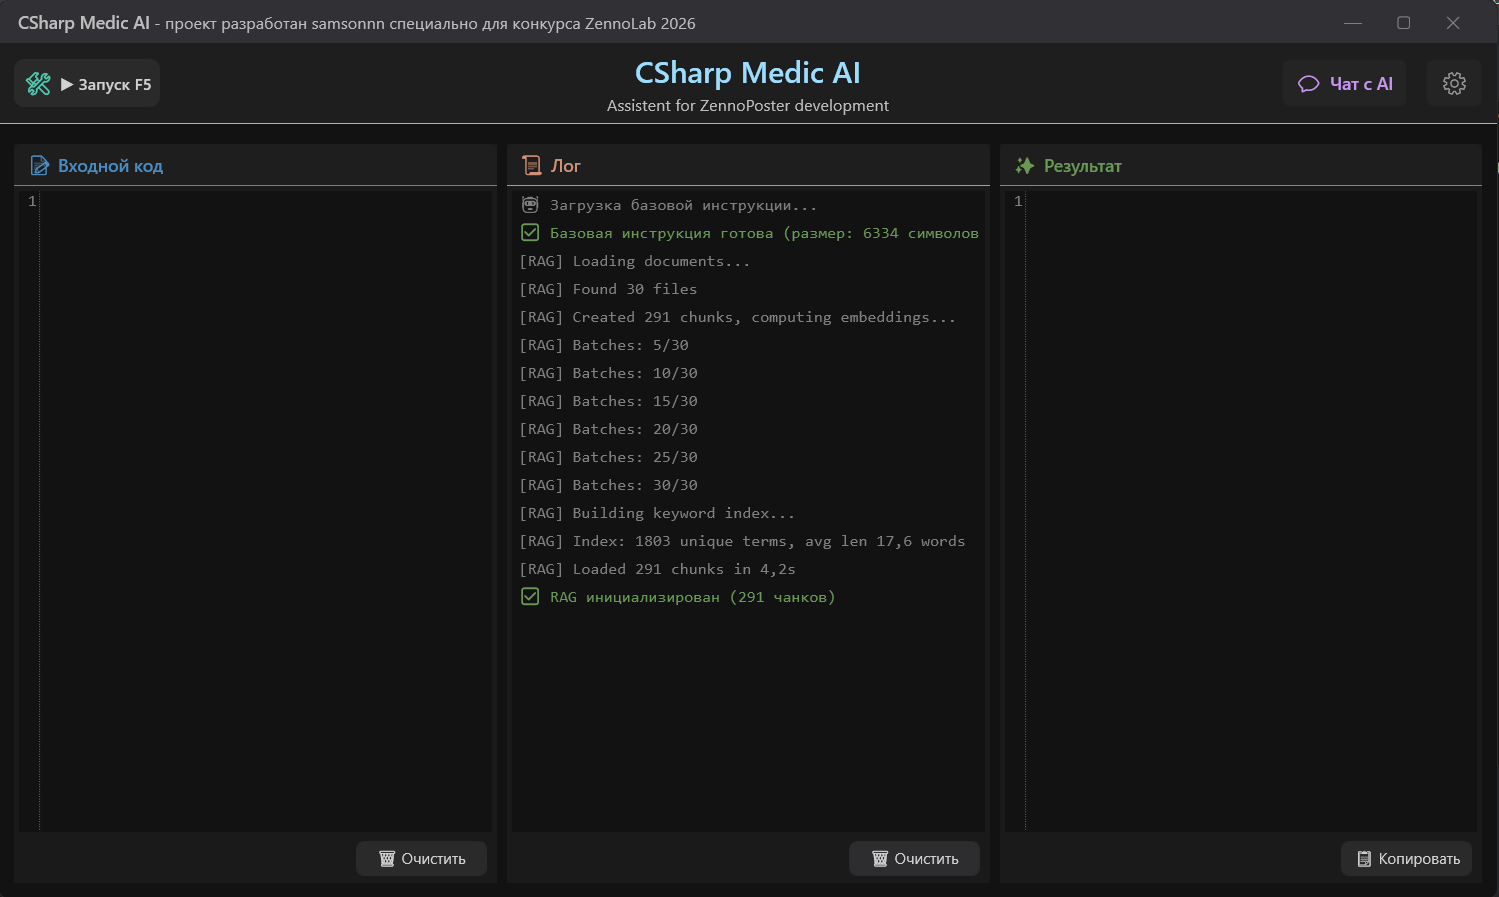Run the code with Запуск F5 button
This screenshot has width=1499, height=897.
[87, 84]
